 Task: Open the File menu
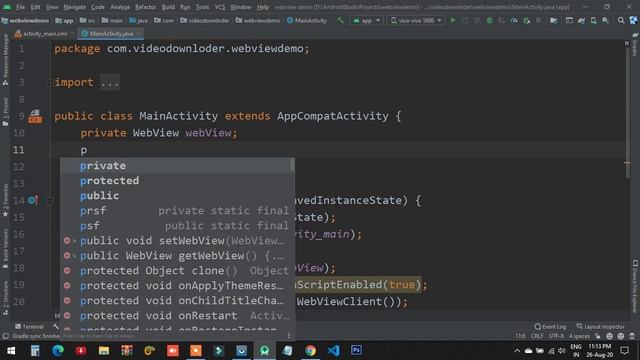coord(20,7)
